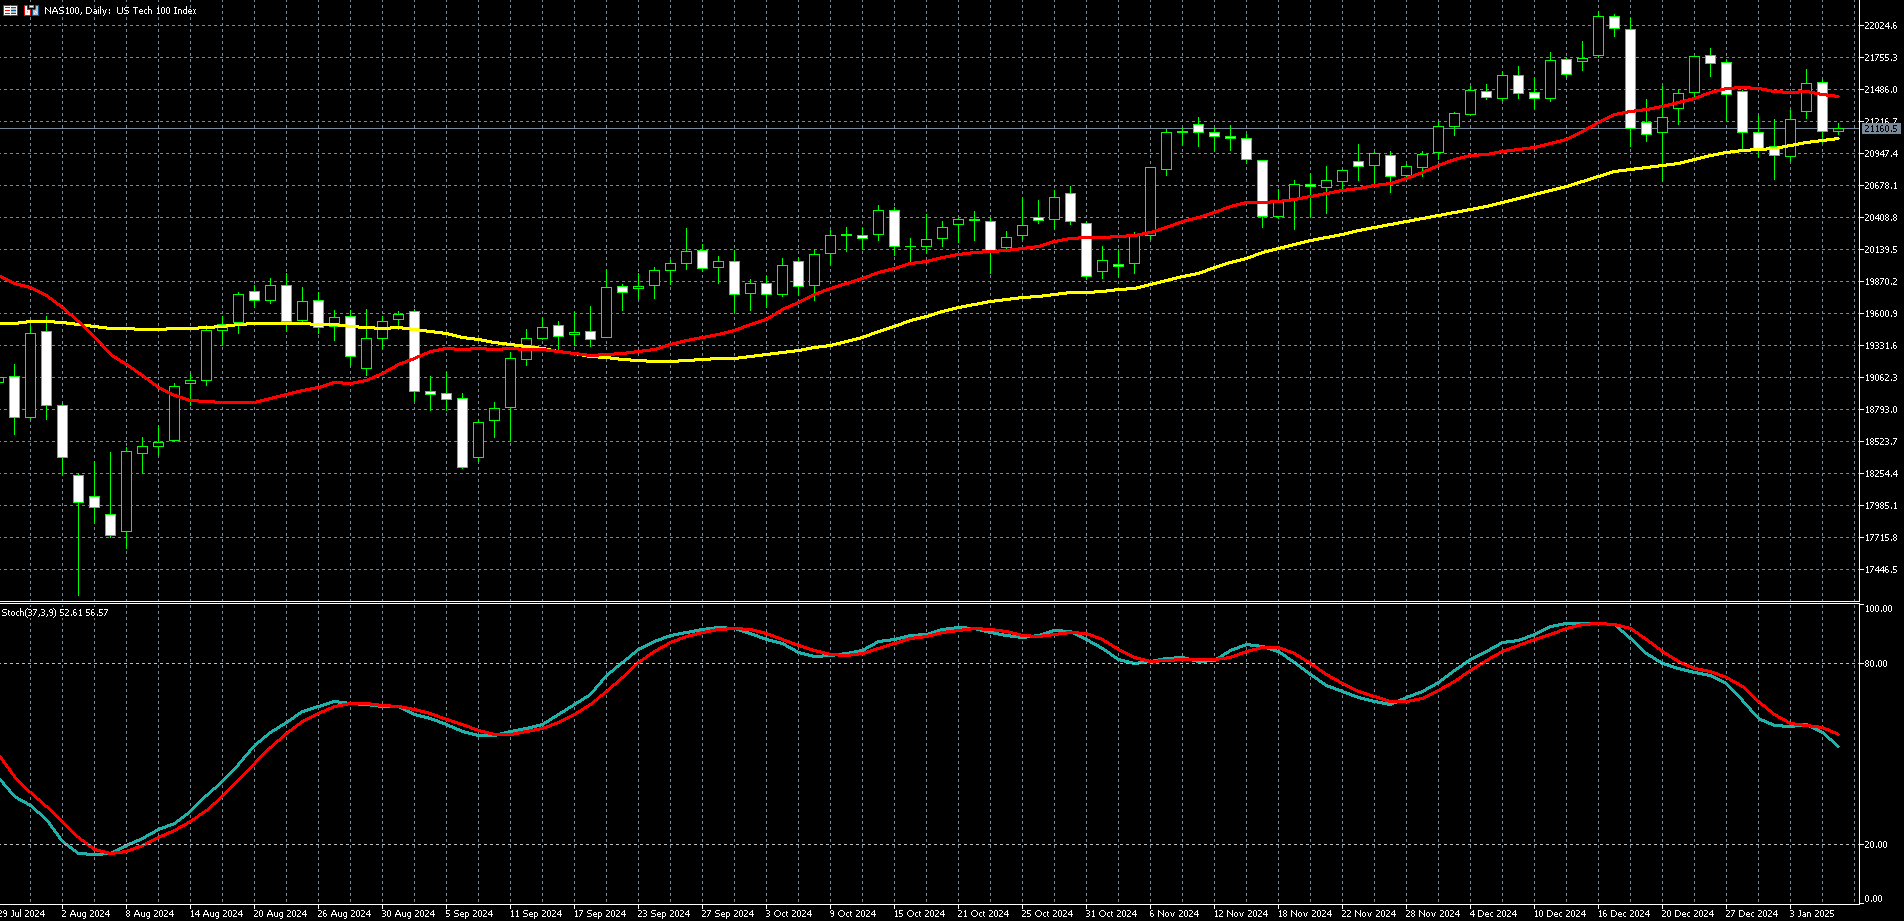This screenshot has height=921, width=1904.
Task: Click the 3 Jan 2025 date label
Action: pos(1811,913)
